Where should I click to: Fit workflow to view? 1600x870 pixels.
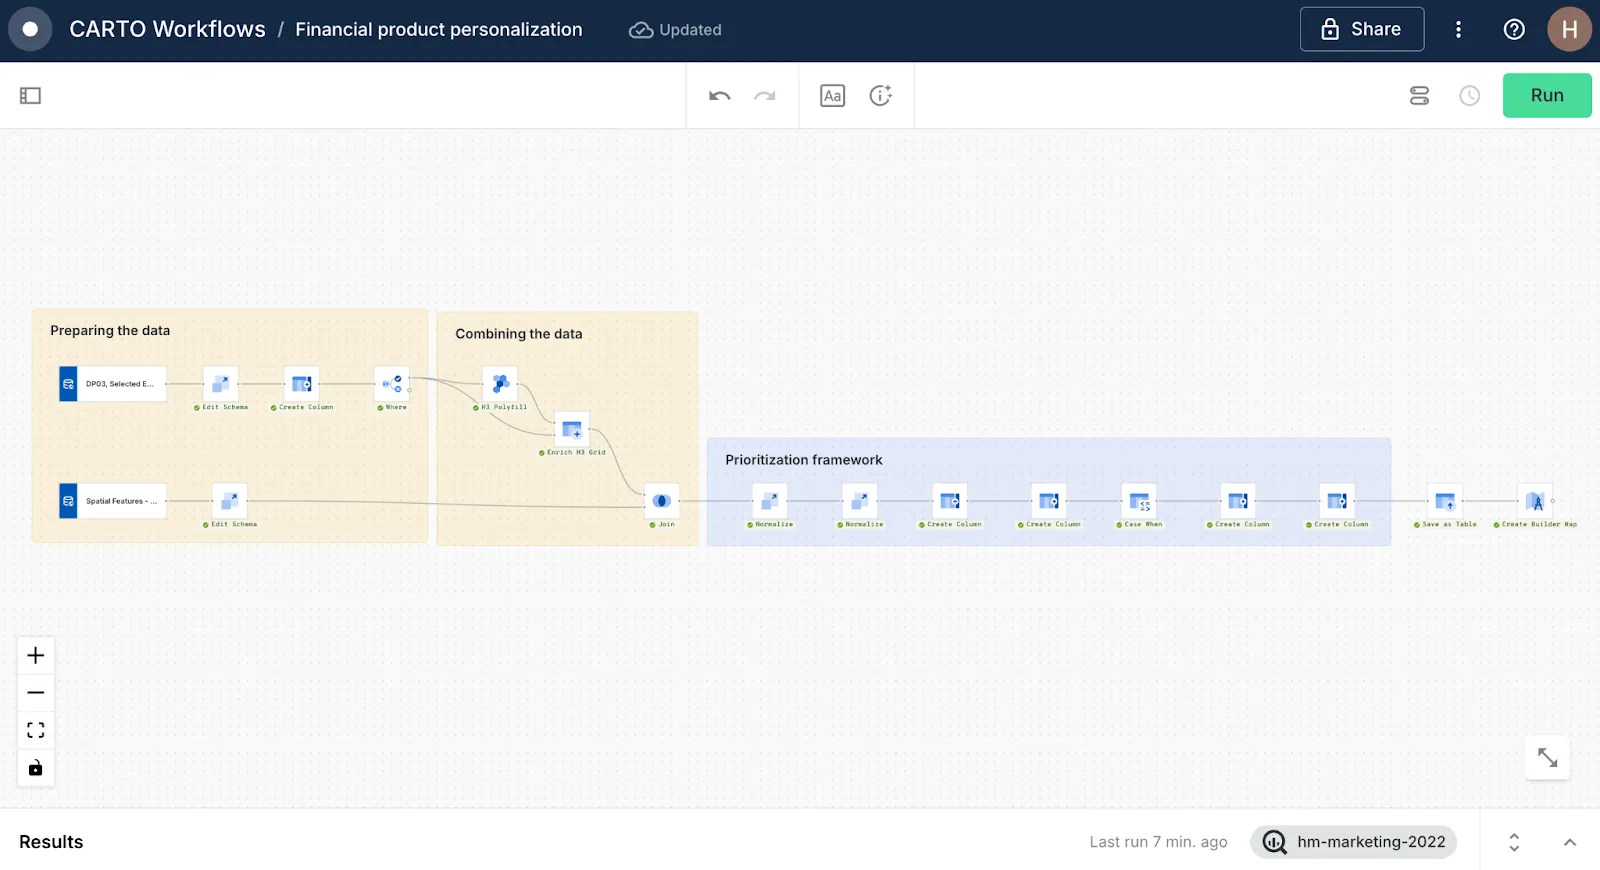pyautogui.click(x=36, y=730)
